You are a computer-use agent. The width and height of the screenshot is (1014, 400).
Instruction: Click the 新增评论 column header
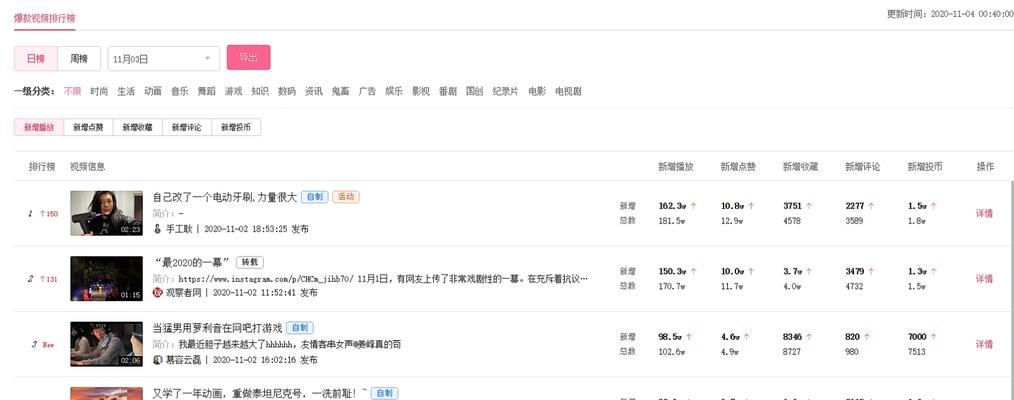tap(863, 167)
